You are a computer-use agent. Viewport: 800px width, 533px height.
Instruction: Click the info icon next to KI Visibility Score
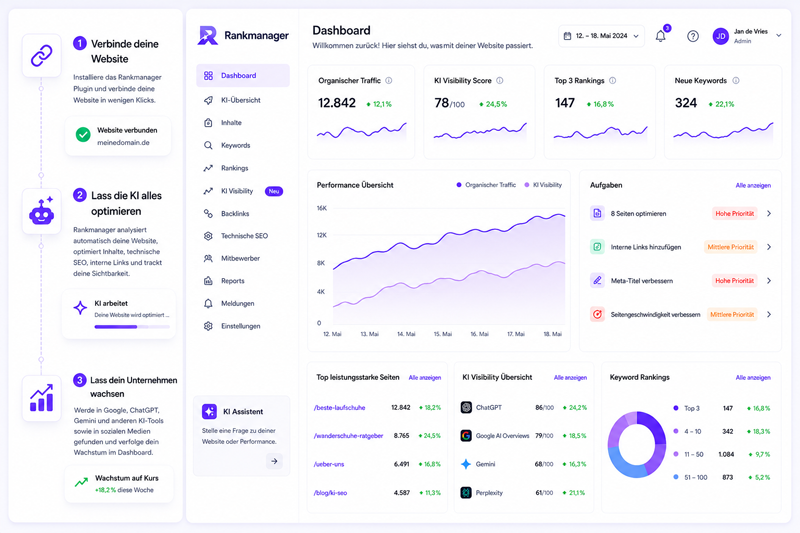[x=500, y=81]
